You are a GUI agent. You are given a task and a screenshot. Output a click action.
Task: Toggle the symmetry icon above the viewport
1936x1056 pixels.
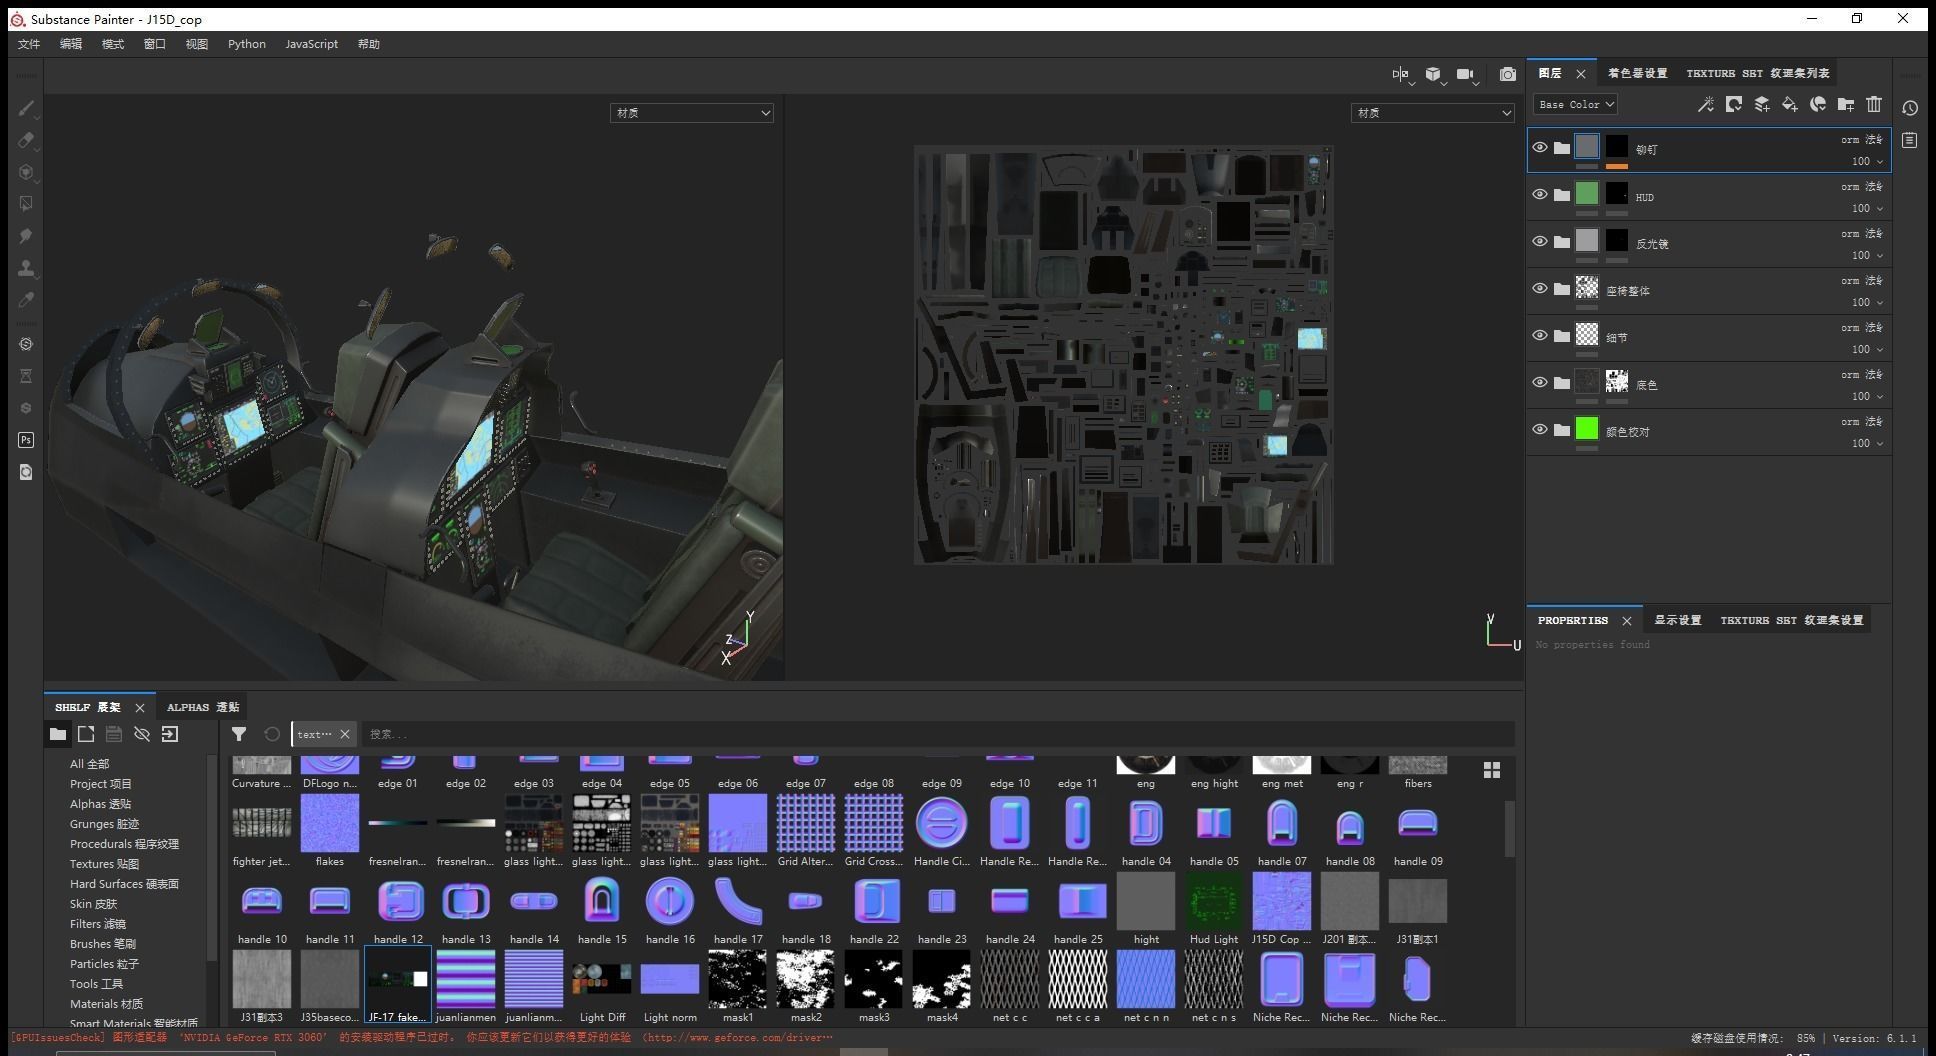[x=1400, y=74]
